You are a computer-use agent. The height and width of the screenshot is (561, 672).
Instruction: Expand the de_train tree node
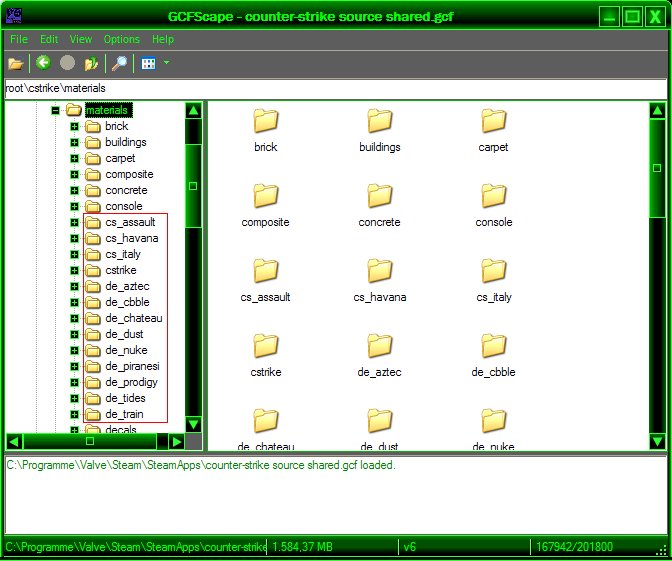coord(75,414)
